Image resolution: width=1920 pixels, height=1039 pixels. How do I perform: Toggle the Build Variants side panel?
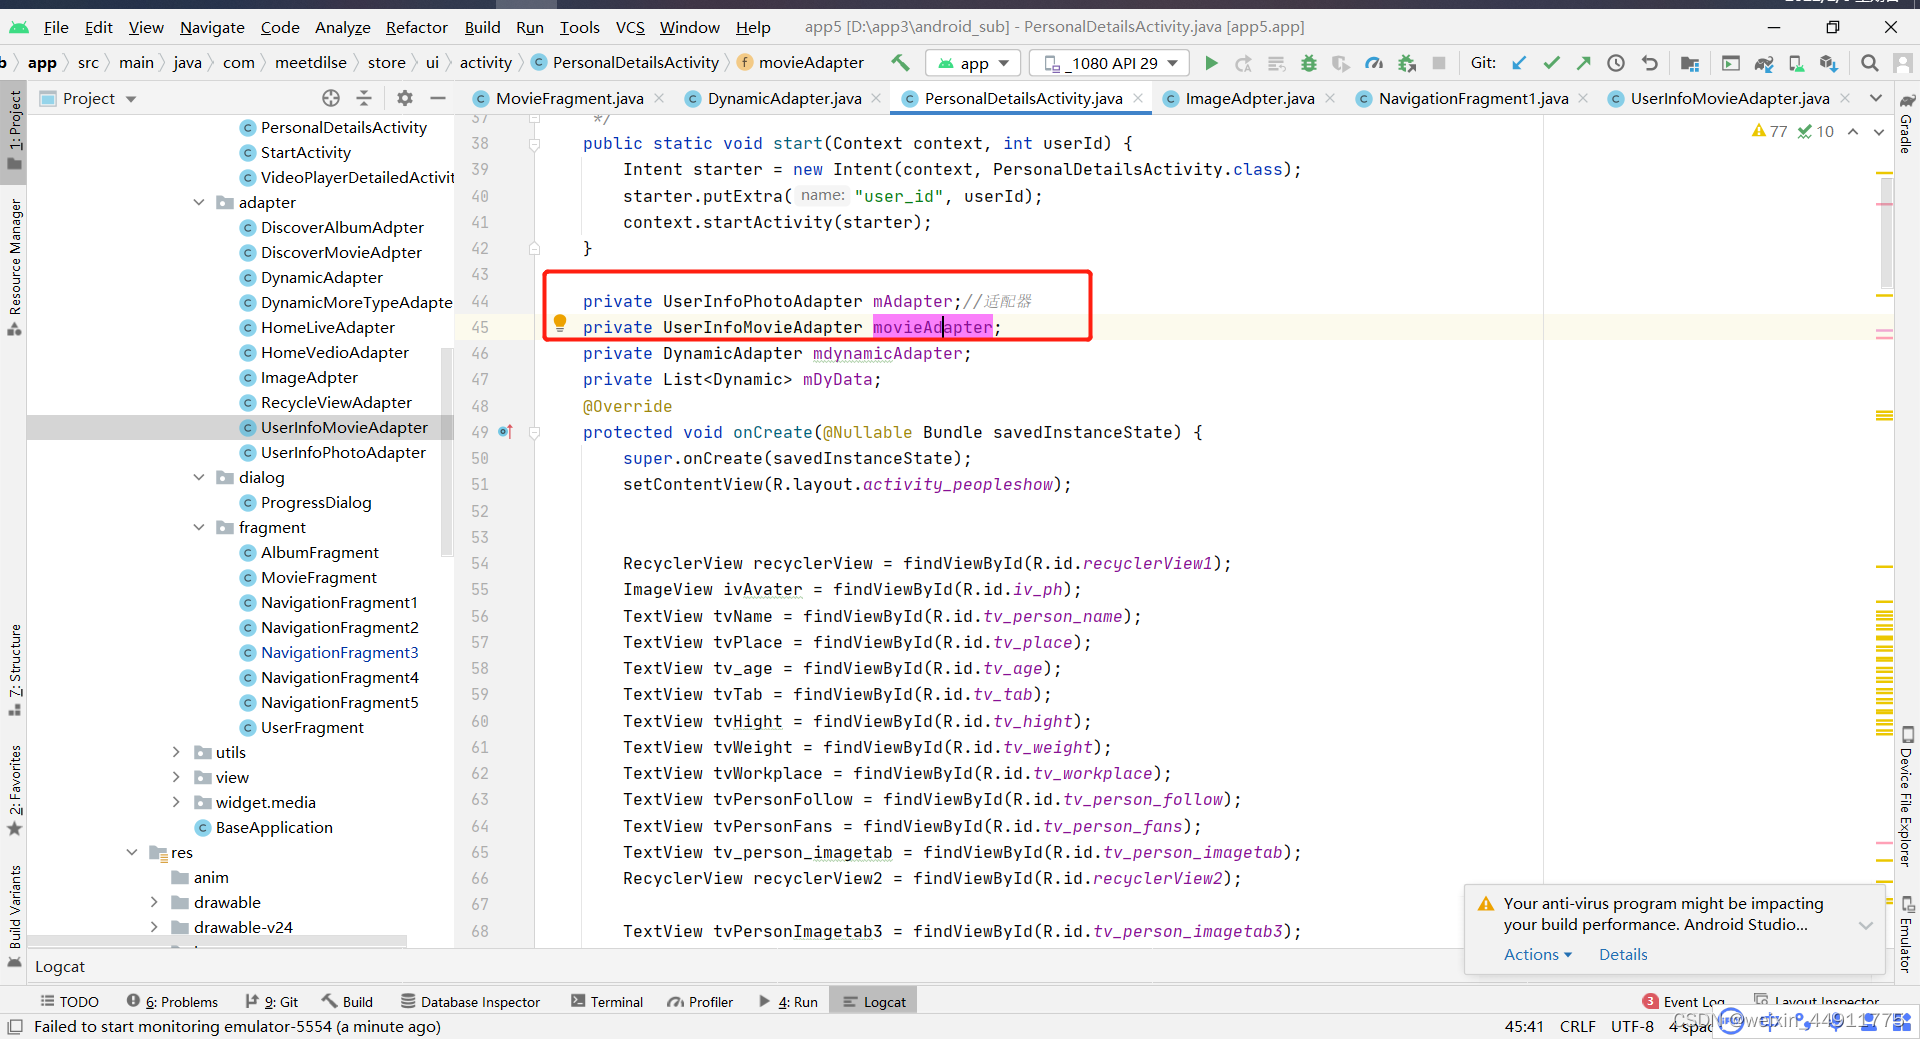[14, 915]
